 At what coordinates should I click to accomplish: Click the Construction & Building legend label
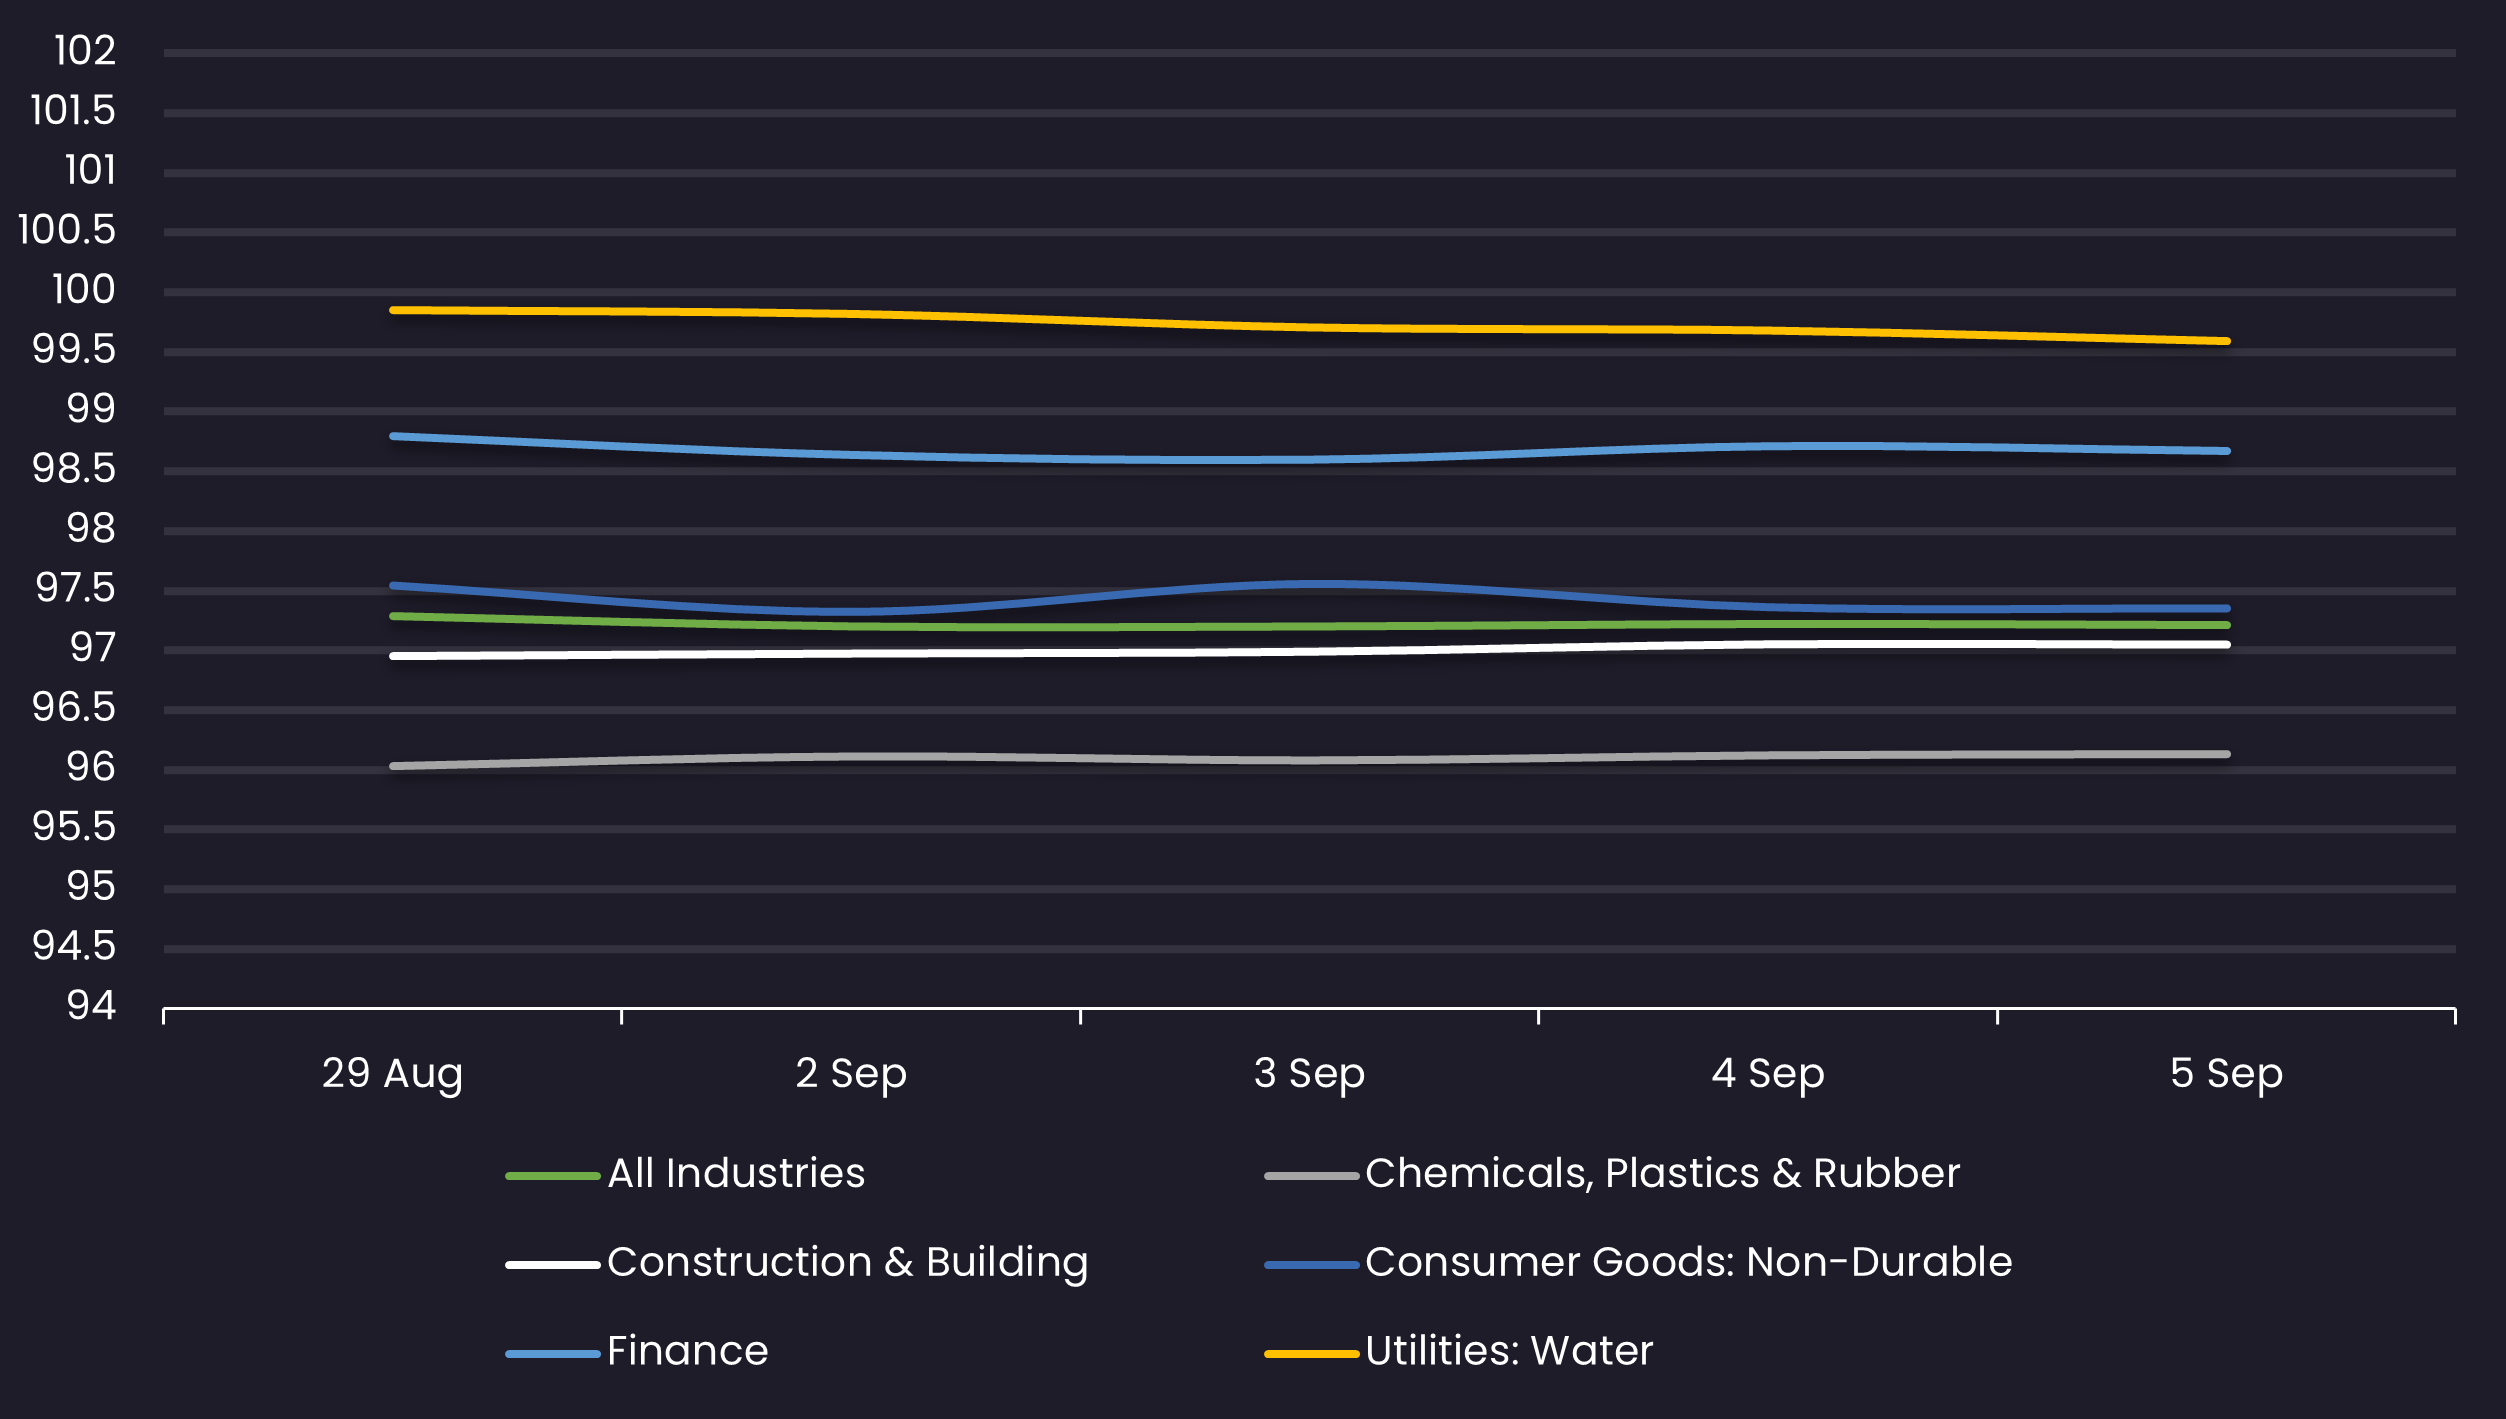tap(847, 1262)
